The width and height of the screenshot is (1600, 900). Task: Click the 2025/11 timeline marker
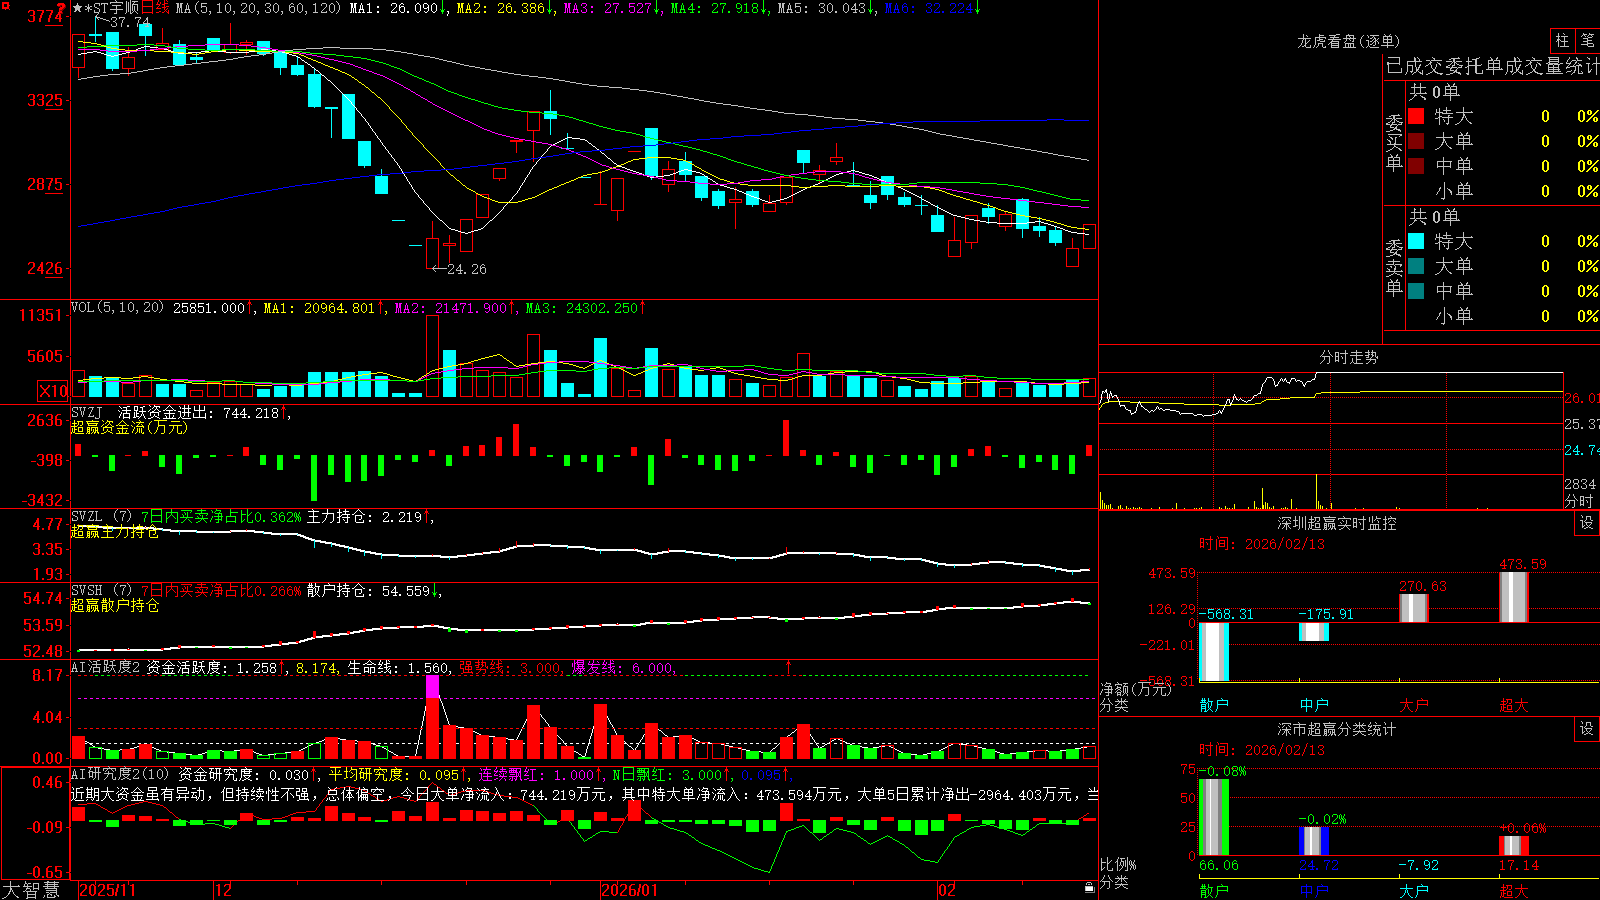click(x=107, y=890)
